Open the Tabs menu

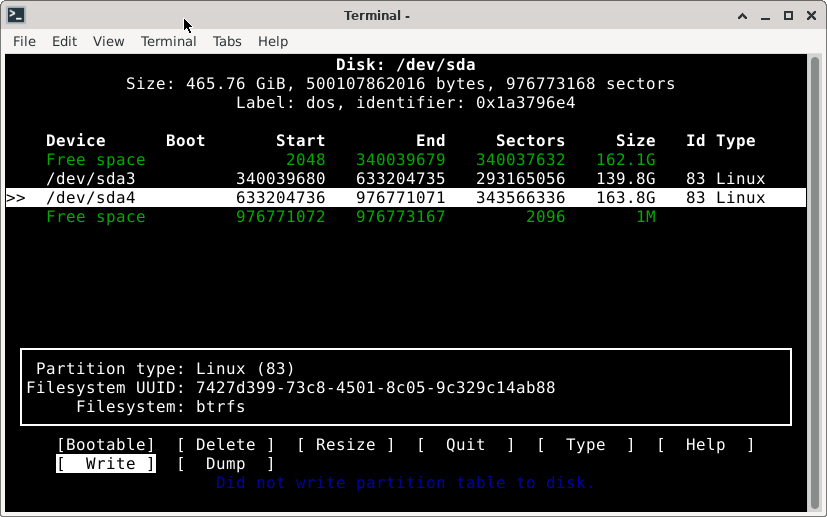pos(227,41)
